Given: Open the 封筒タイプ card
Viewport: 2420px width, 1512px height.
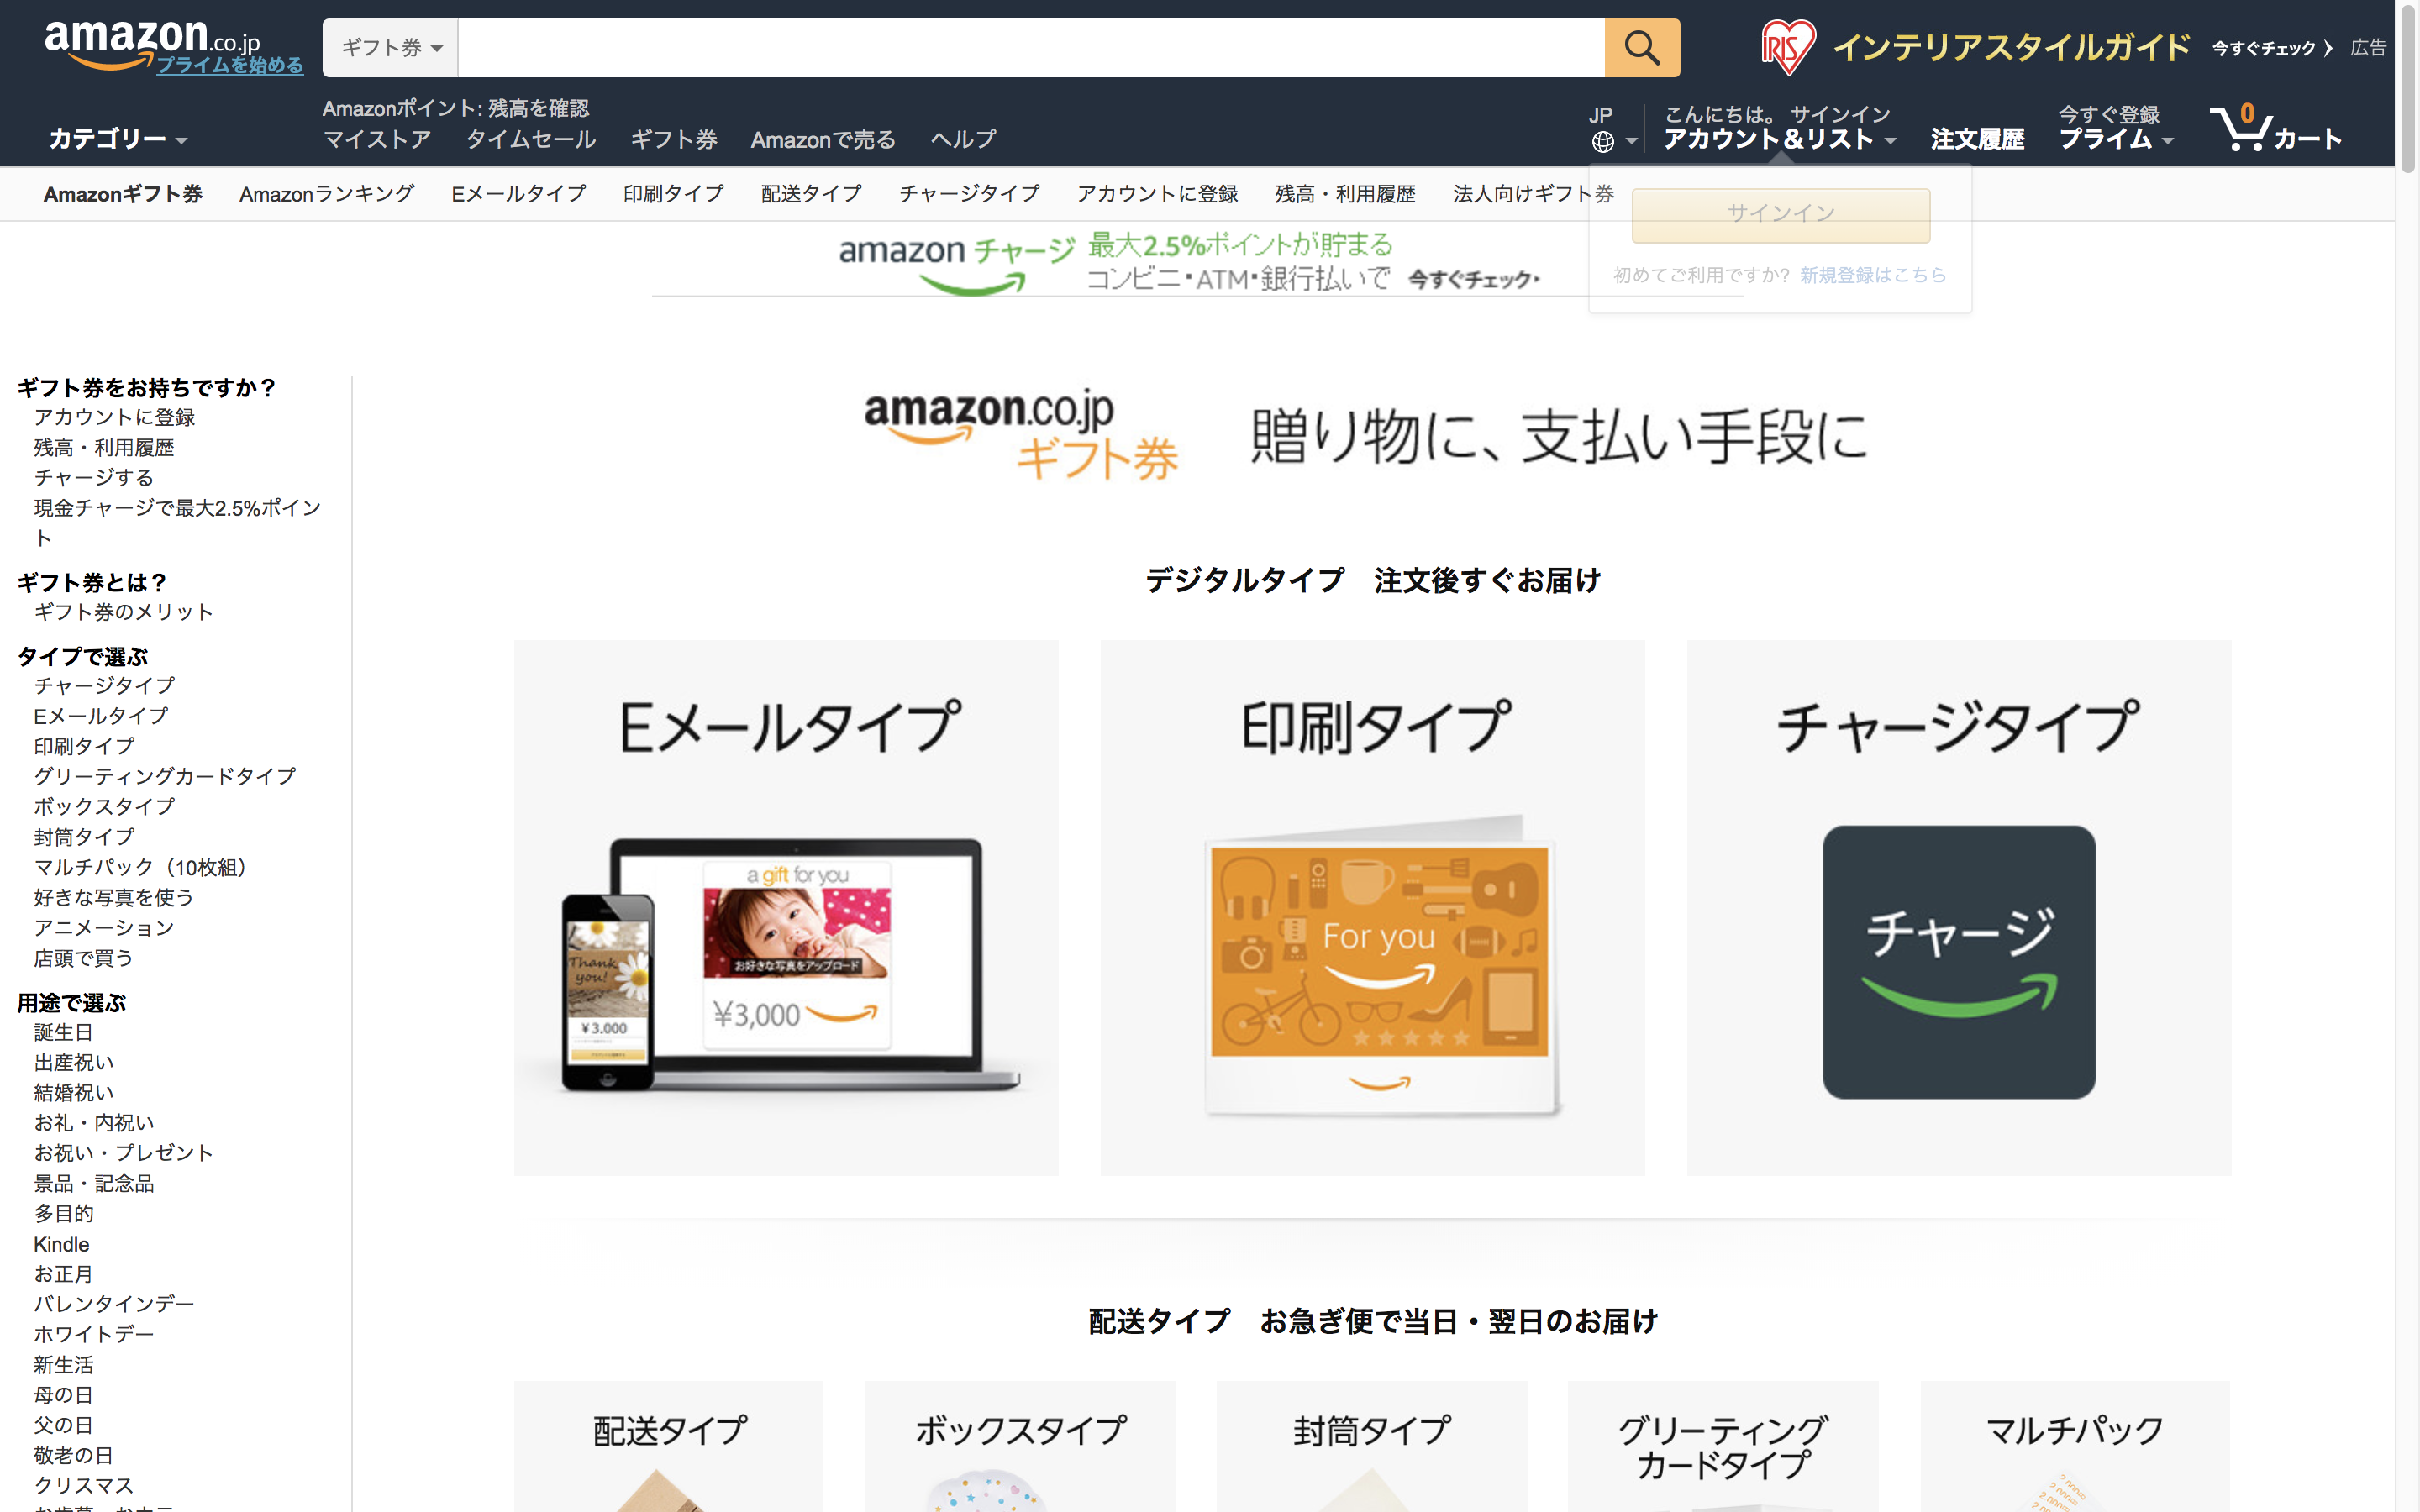Looking at the screenshot, I should coord(1371,1446).
